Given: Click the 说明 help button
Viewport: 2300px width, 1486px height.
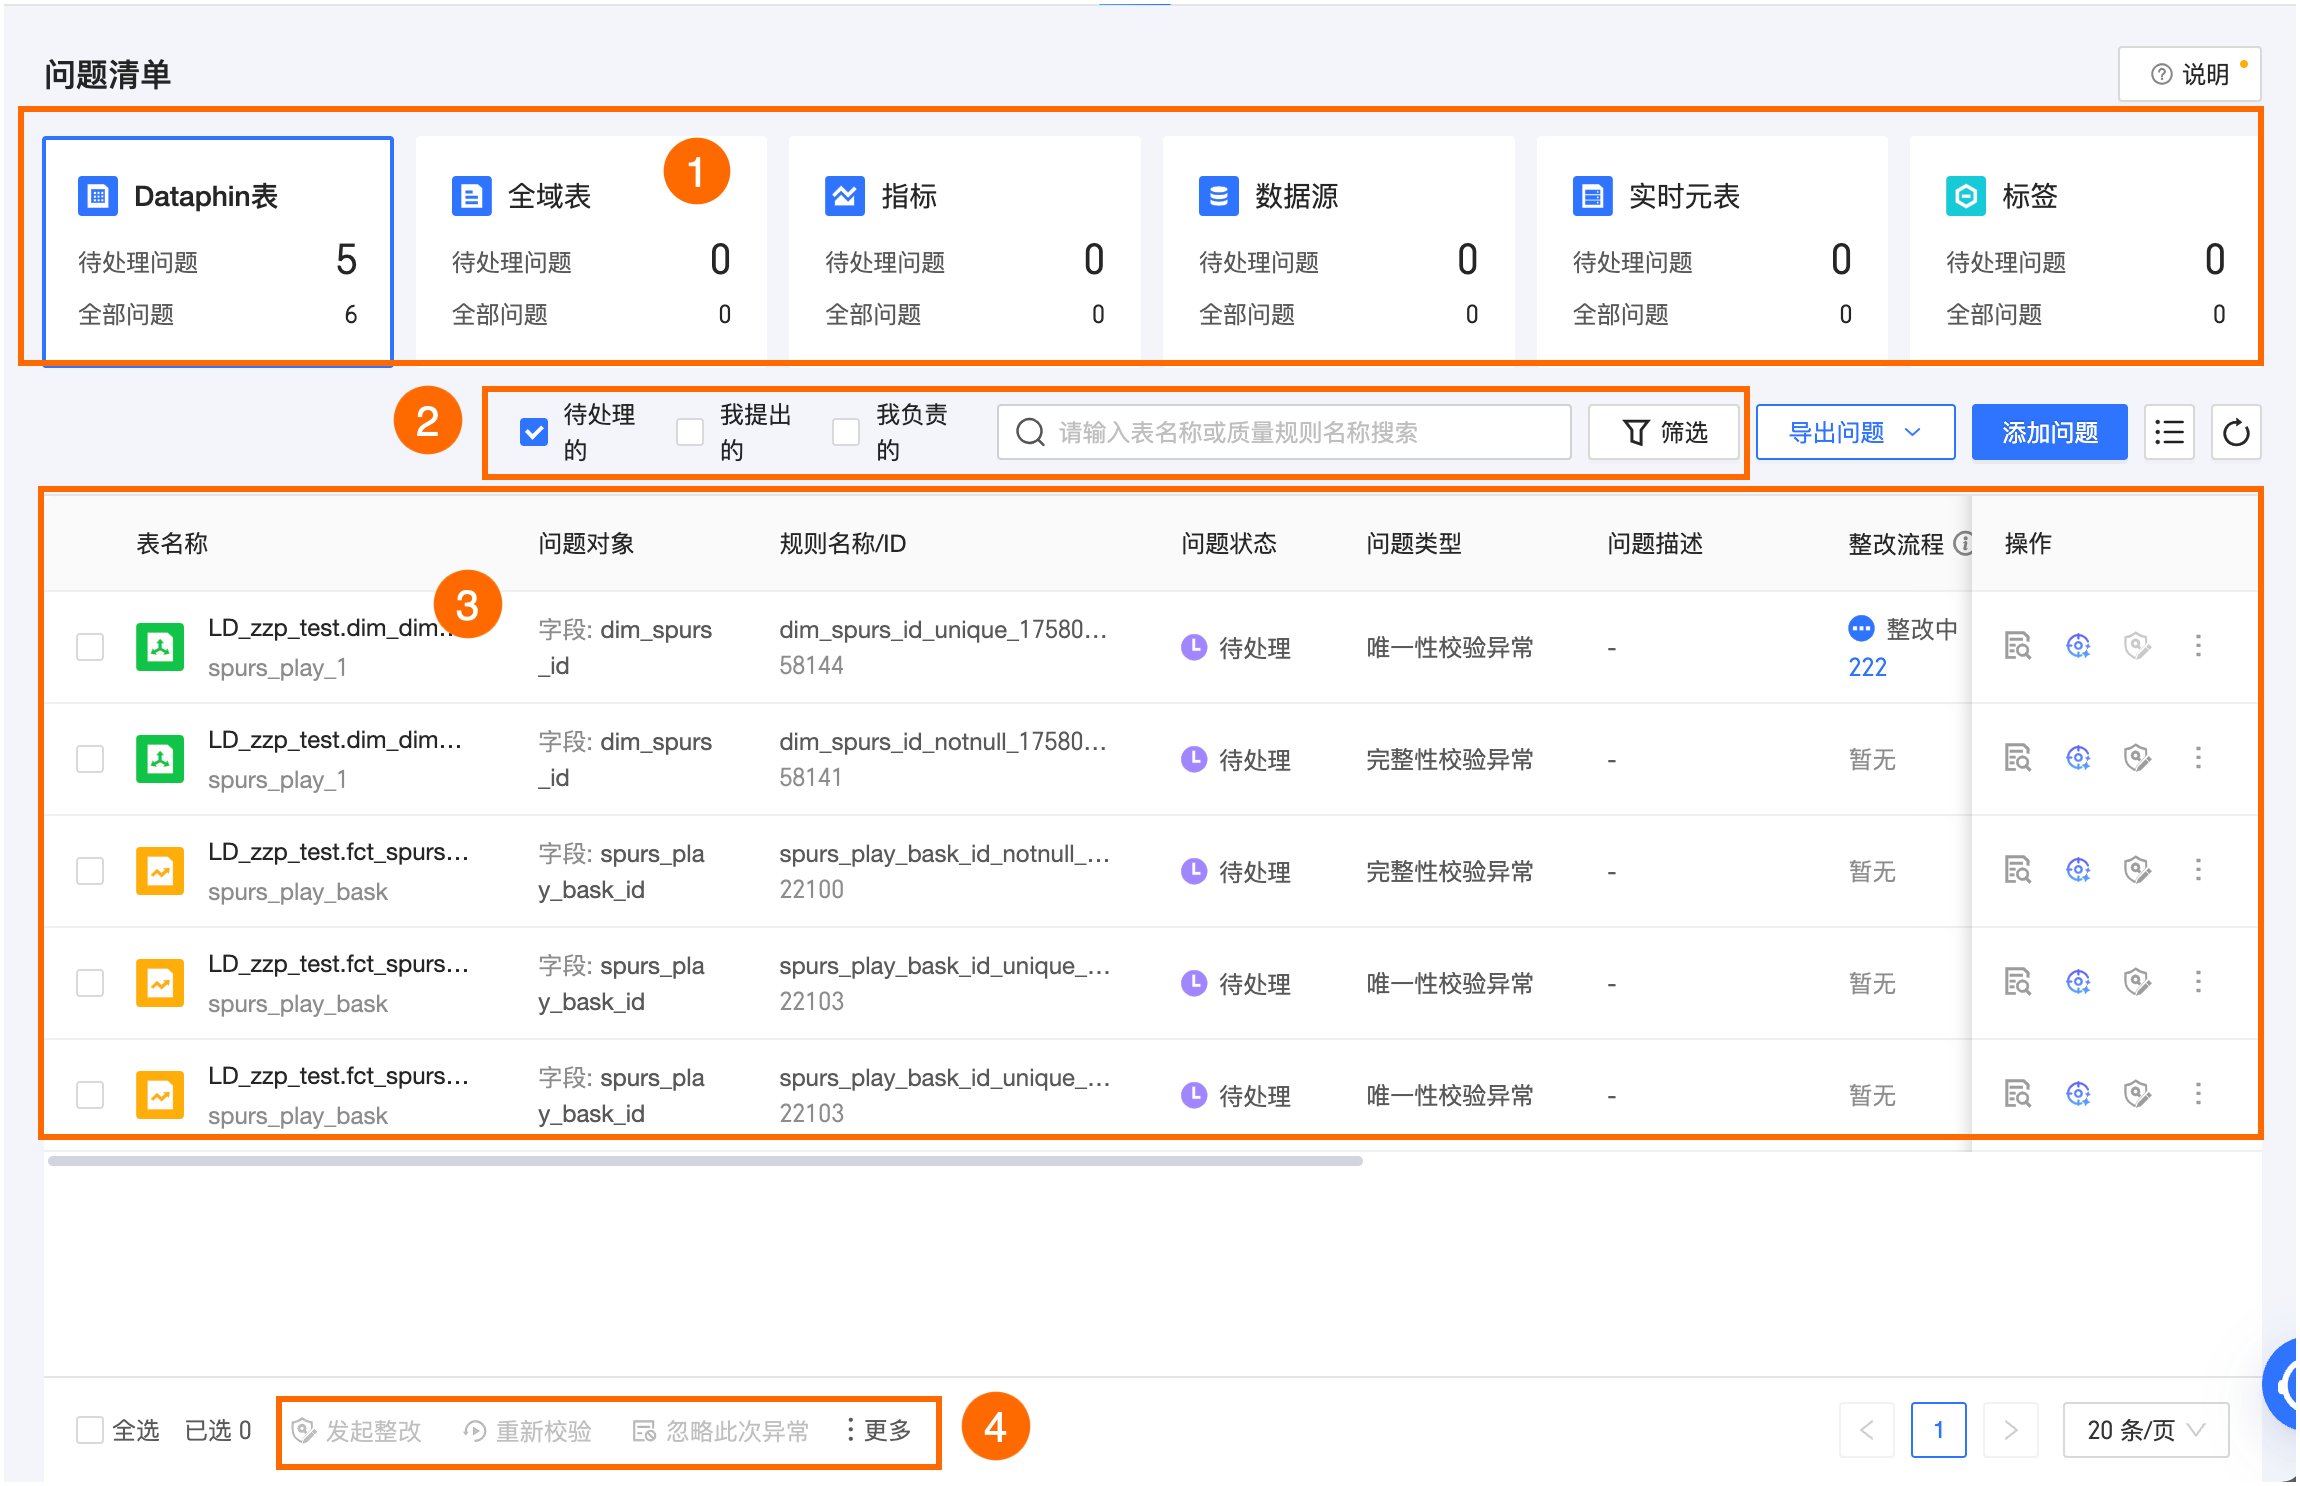Looking at the screenshot, I should [x=2189, y=74].
